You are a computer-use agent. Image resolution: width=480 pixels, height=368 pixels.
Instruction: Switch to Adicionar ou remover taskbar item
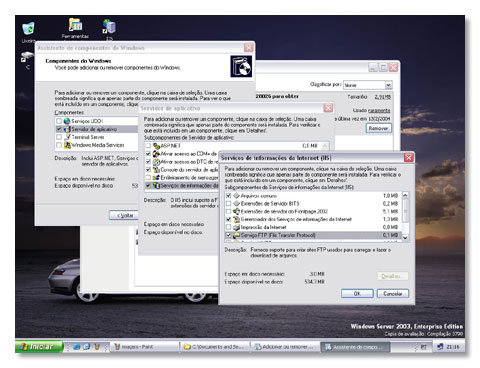(x=285, y=347)
